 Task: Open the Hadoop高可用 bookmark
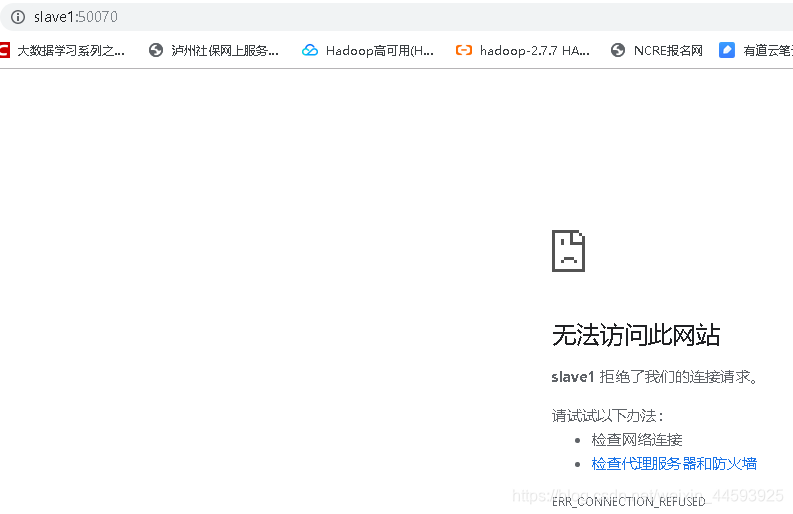[368, 51]
